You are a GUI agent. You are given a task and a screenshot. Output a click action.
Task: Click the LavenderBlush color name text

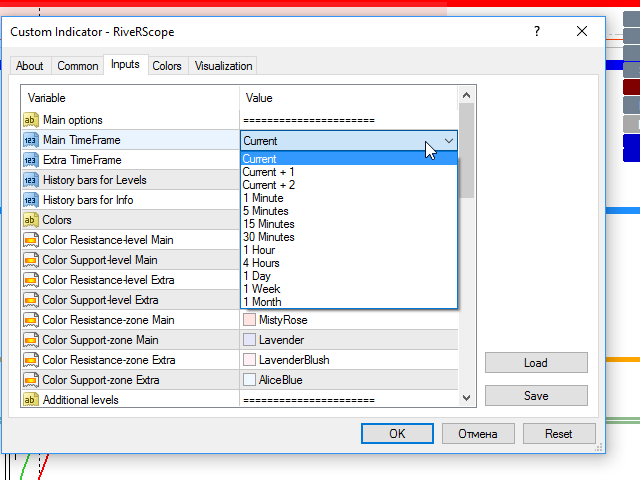tap(294, 360)
